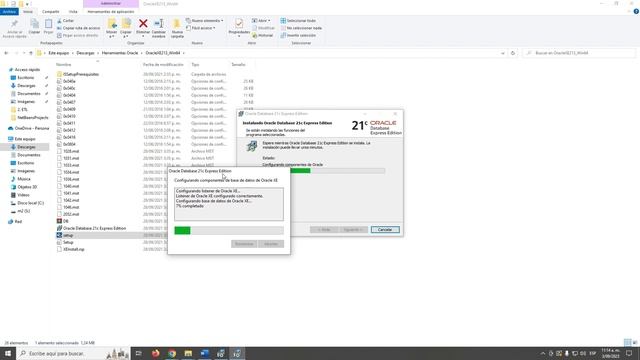Screen dimensions: 640x360
Task: Open Nuevo elemento dropdown
Action: coord(204,20)
